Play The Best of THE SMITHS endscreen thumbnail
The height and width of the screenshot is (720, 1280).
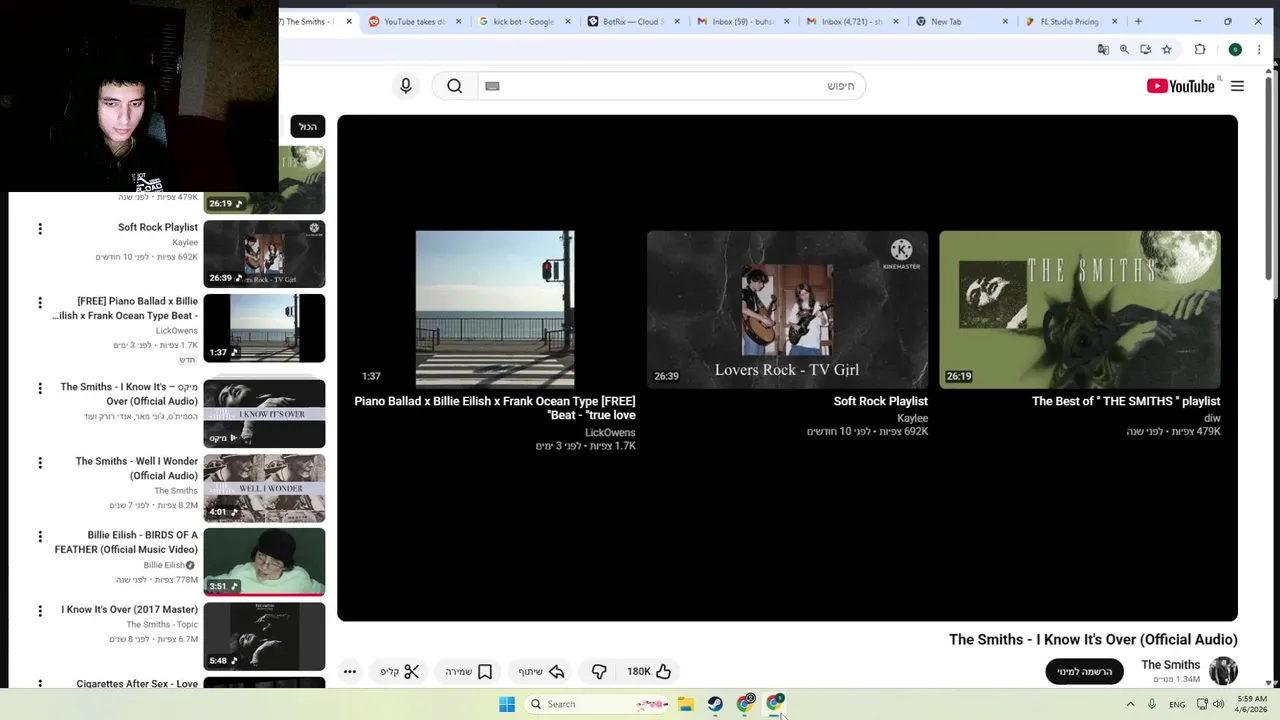1080,309
